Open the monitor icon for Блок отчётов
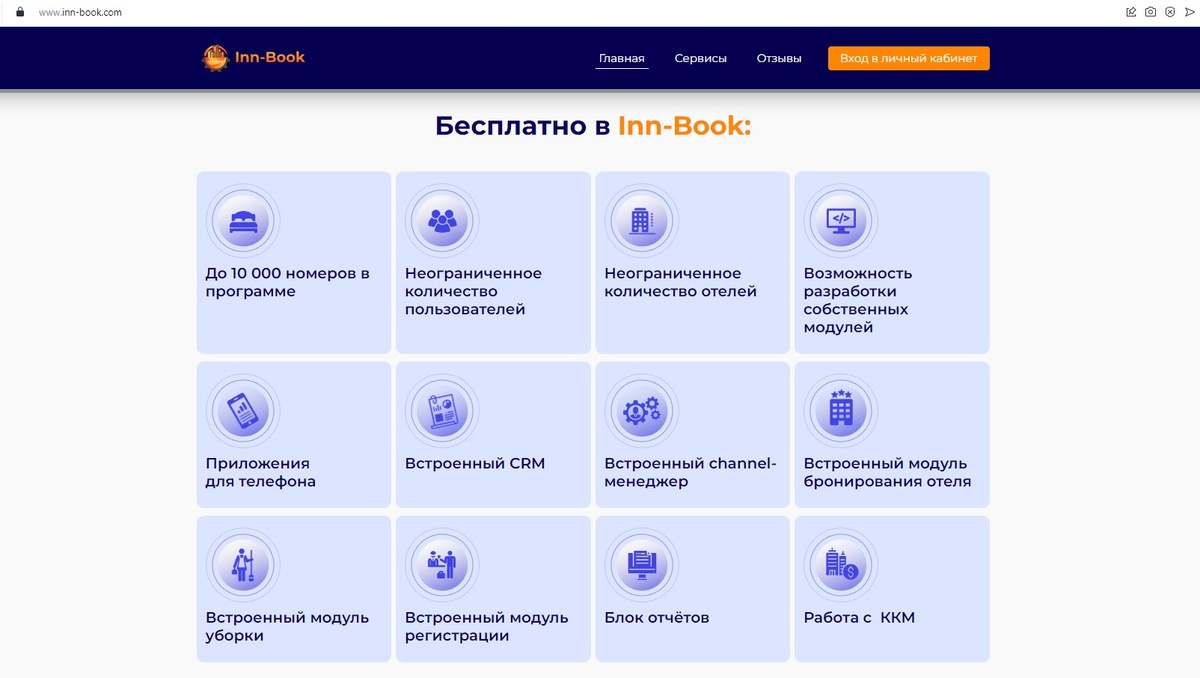This screenshot has height=678, width=1200. tap(642, 564)
